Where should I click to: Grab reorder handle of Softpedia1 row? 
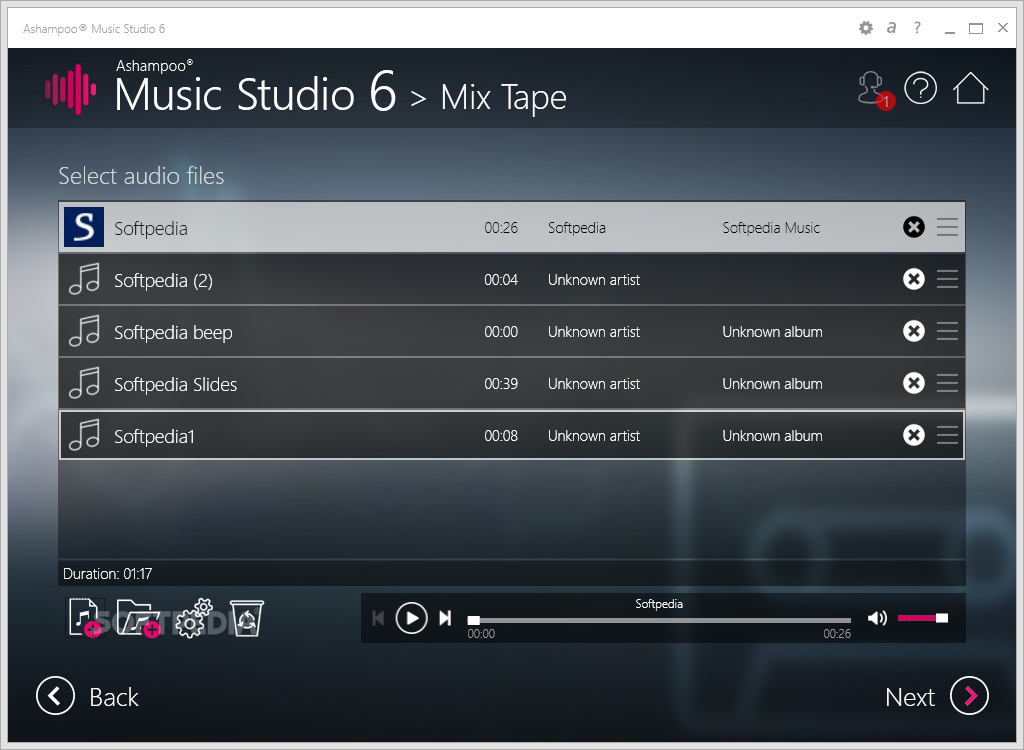[x=947, y=435]
